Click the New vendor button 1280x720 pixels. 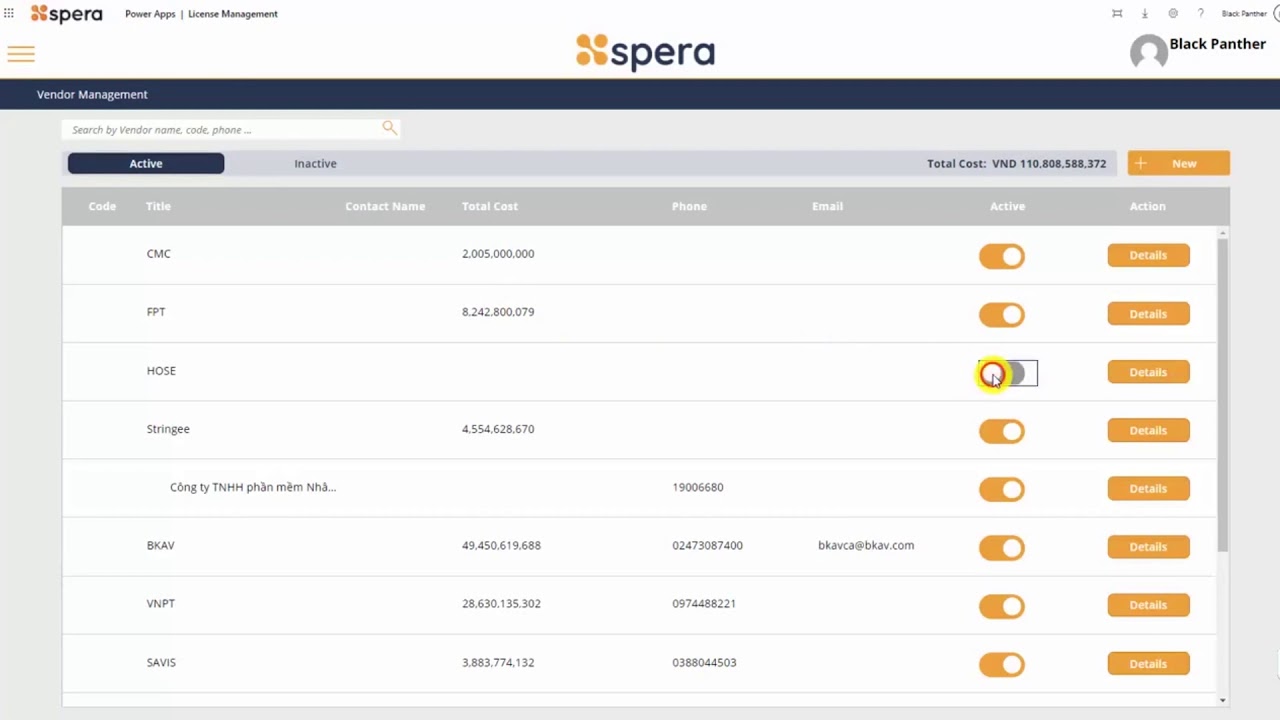[x=1178, y=163]
